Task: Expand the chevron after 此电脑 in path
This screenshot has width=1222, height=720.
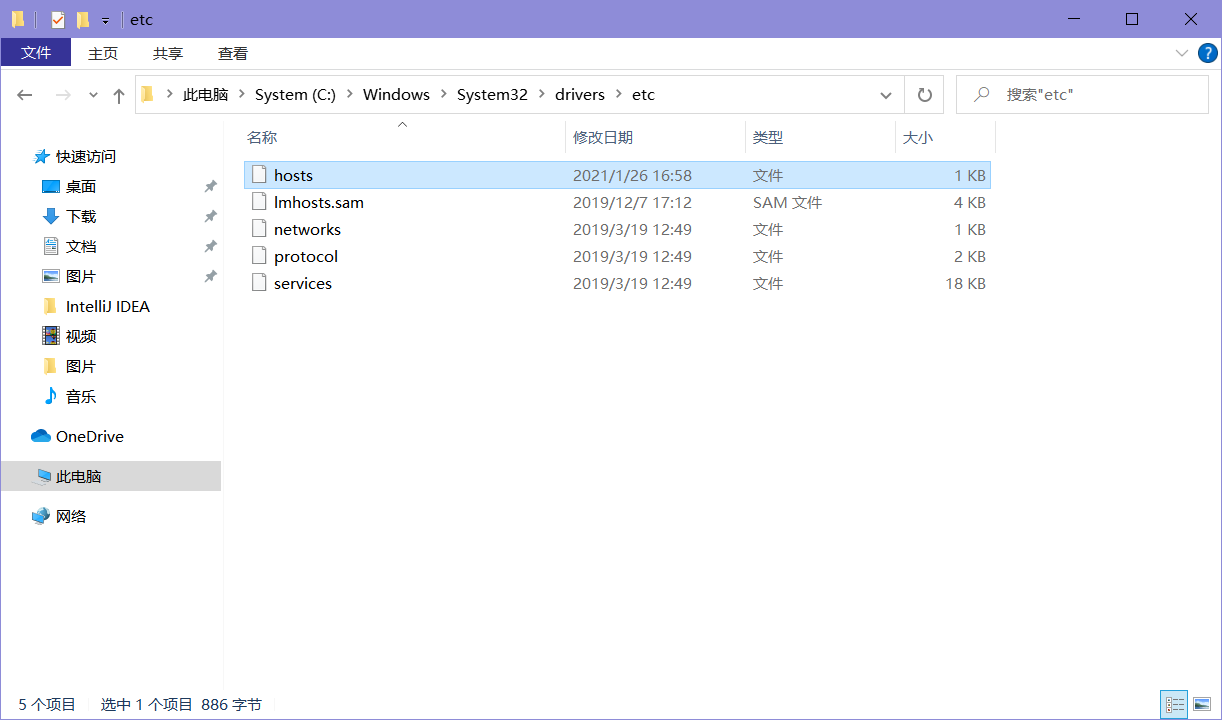Action: 242,94
